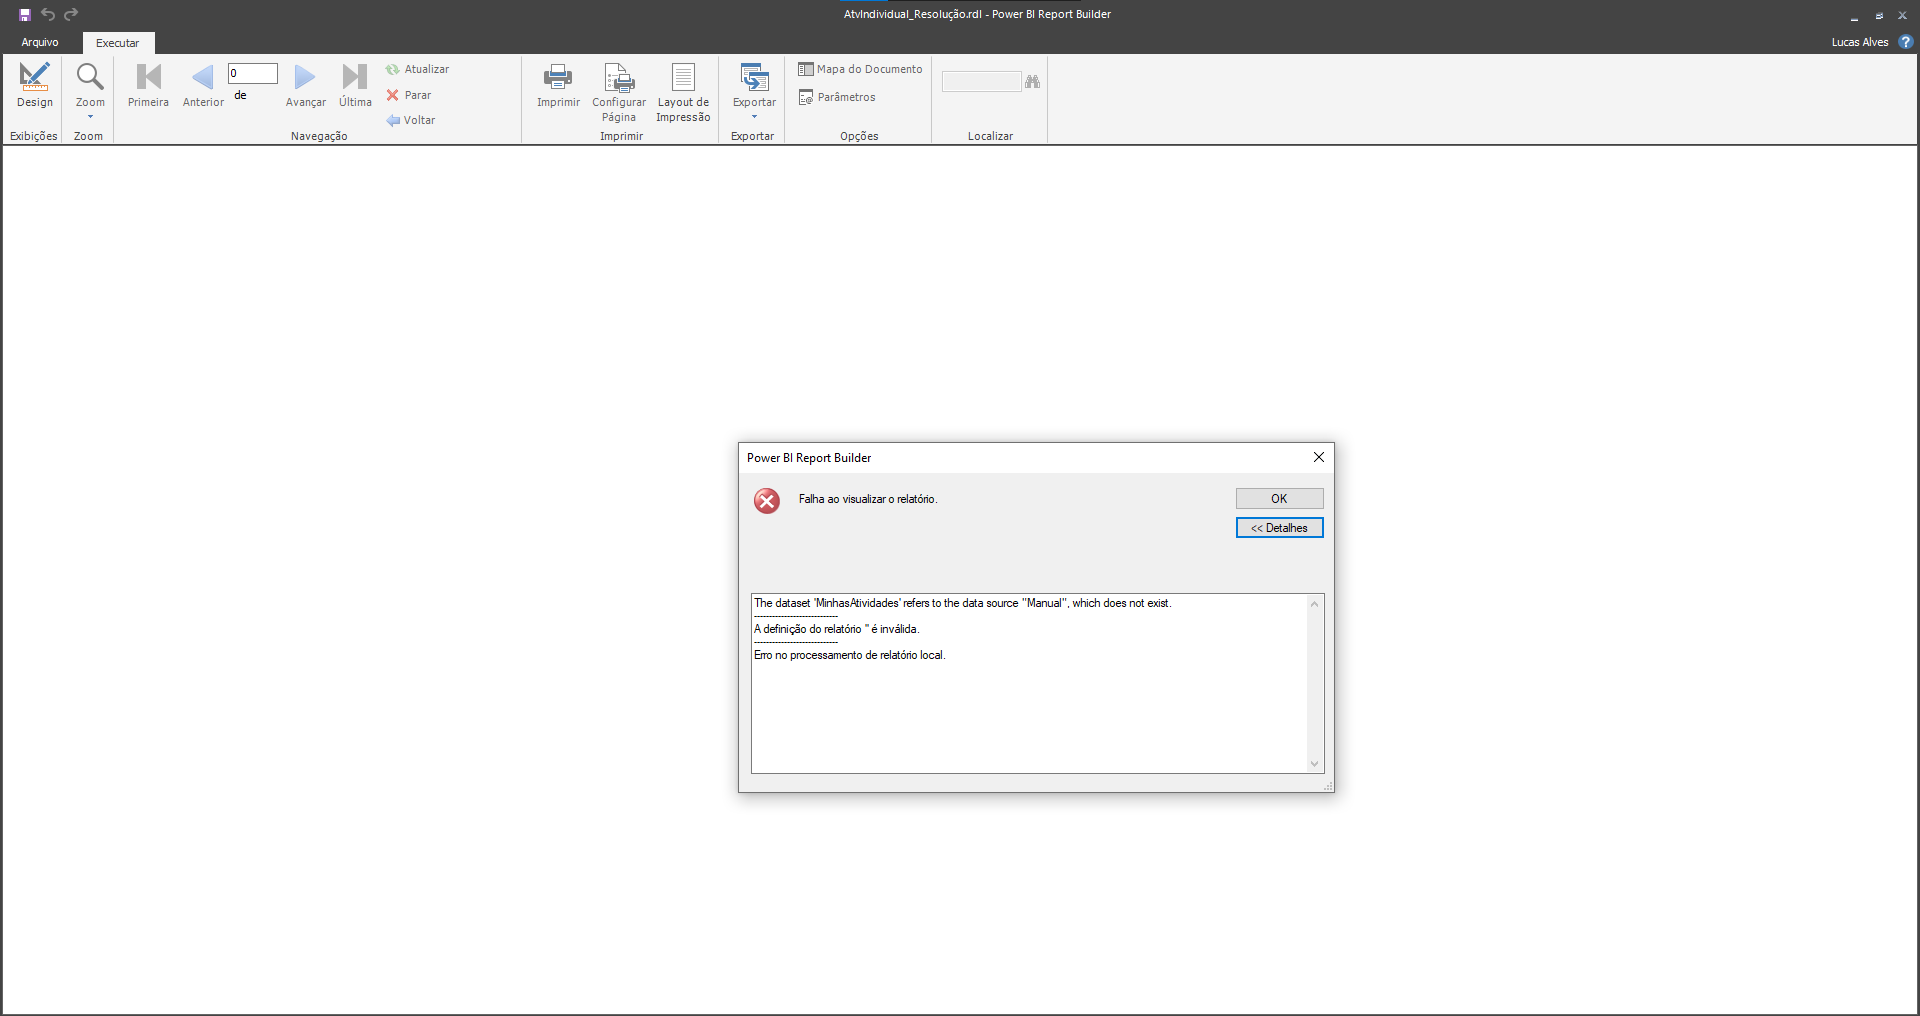Grab the dialog resize grip corner
1920x1016 pixels.
1328,787
